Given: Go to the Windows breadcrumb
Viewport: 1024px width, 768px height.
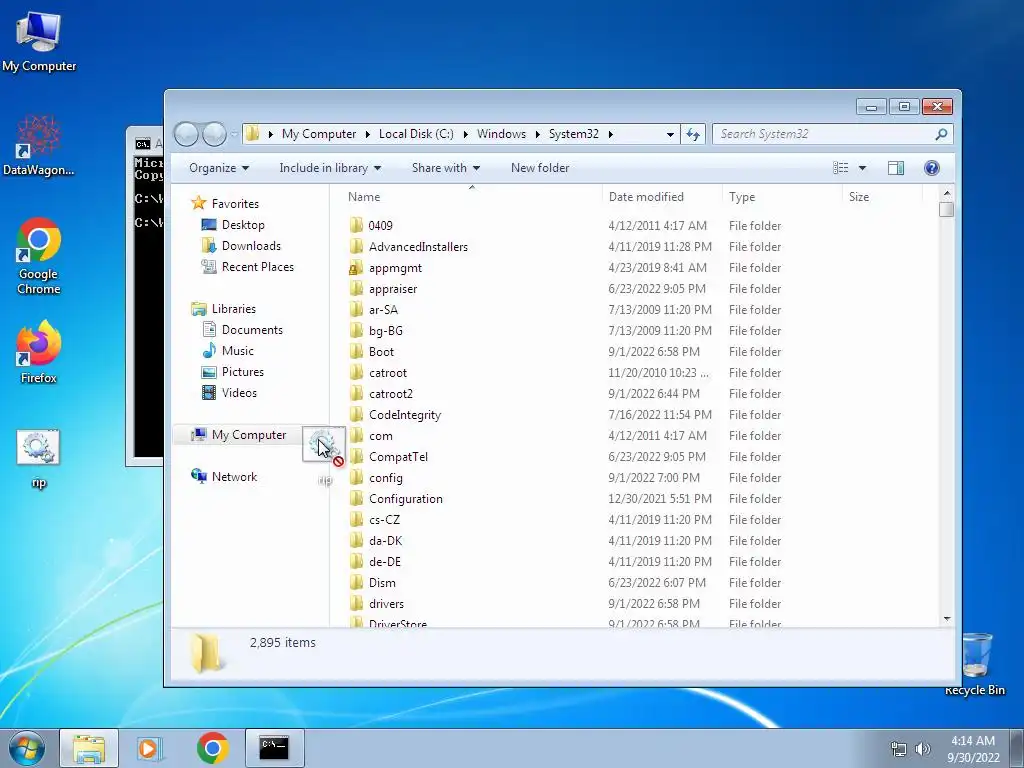Looking at the screenshot, I should [x=501, y=134].
